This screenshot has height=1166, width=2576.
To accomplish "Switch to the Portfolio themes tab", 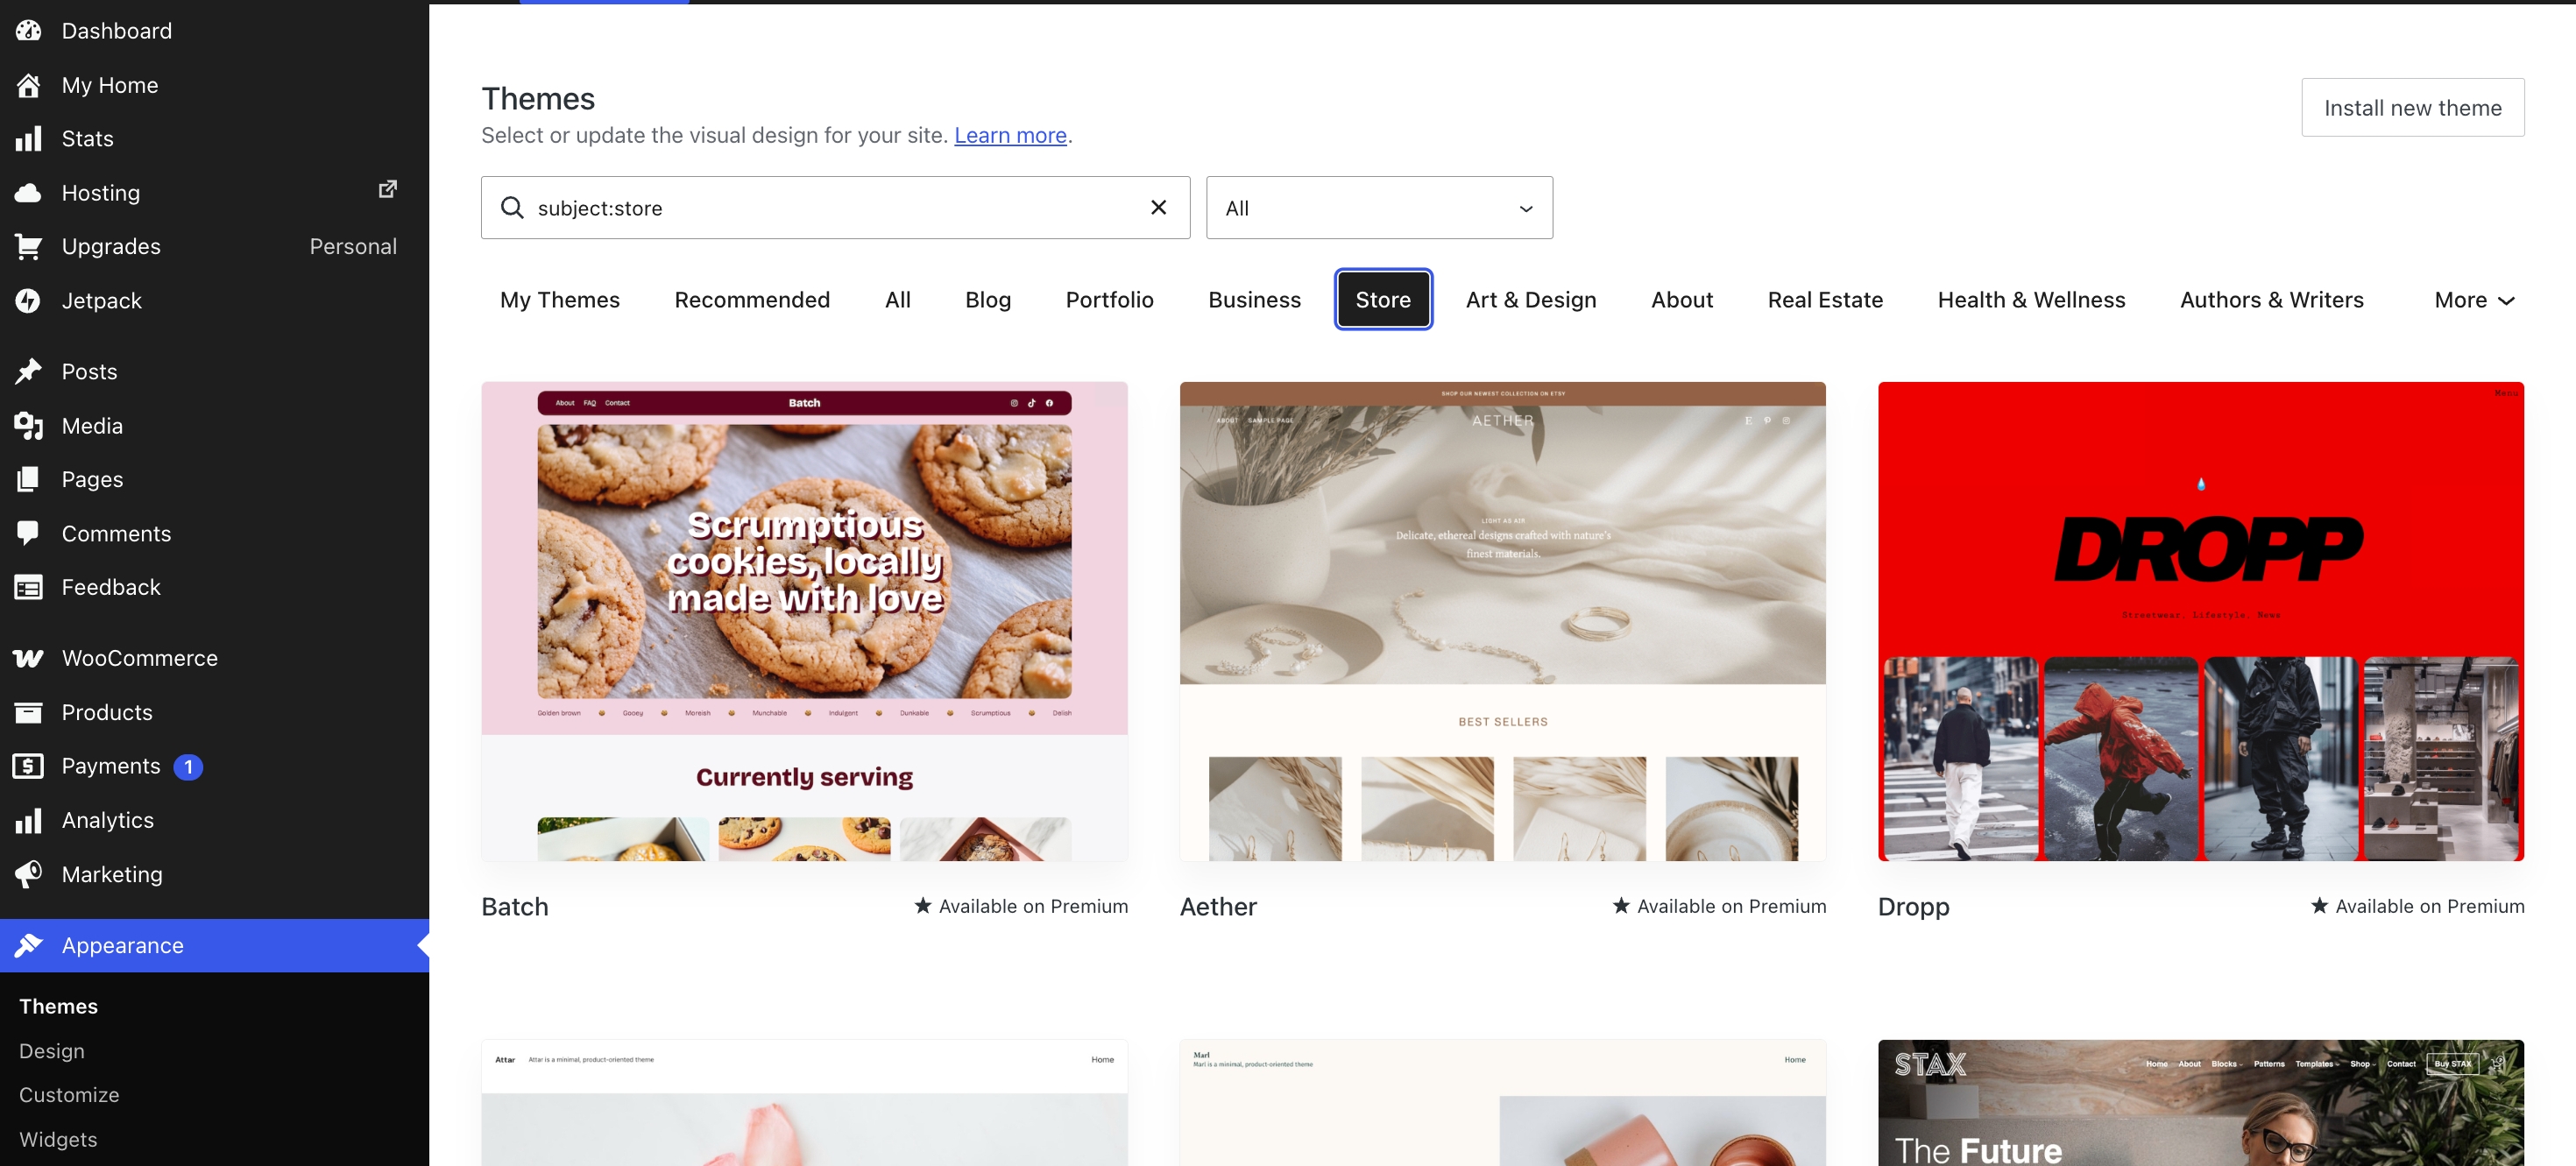I will [1109, 299].
